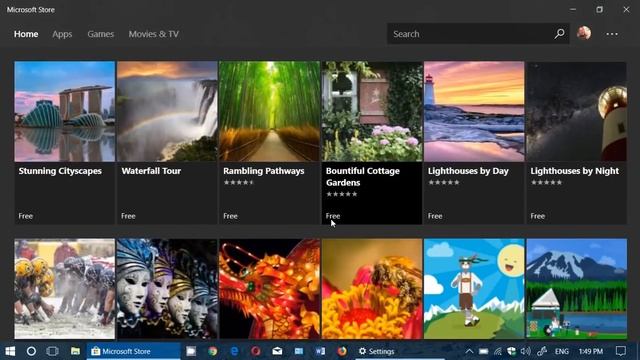Click the Waterfall Tour title

tap(151, 171)
